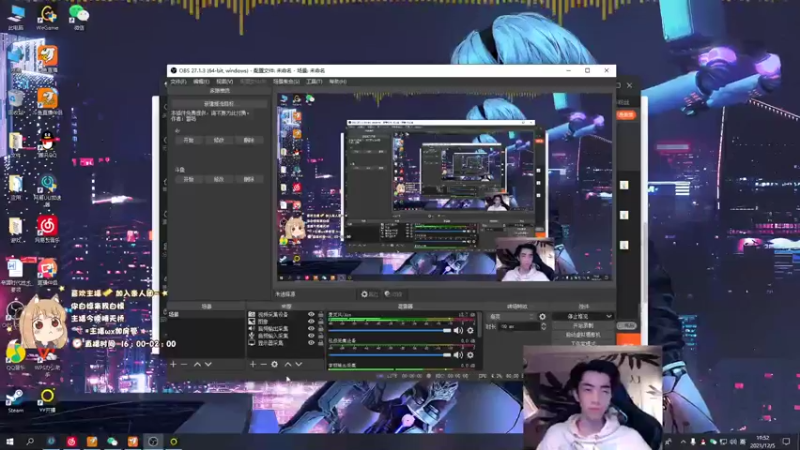The width and height of the screenshot is (800, 450).
Task: Toggle visibility eye for 图像 source
Action: (x=311, y=322)
